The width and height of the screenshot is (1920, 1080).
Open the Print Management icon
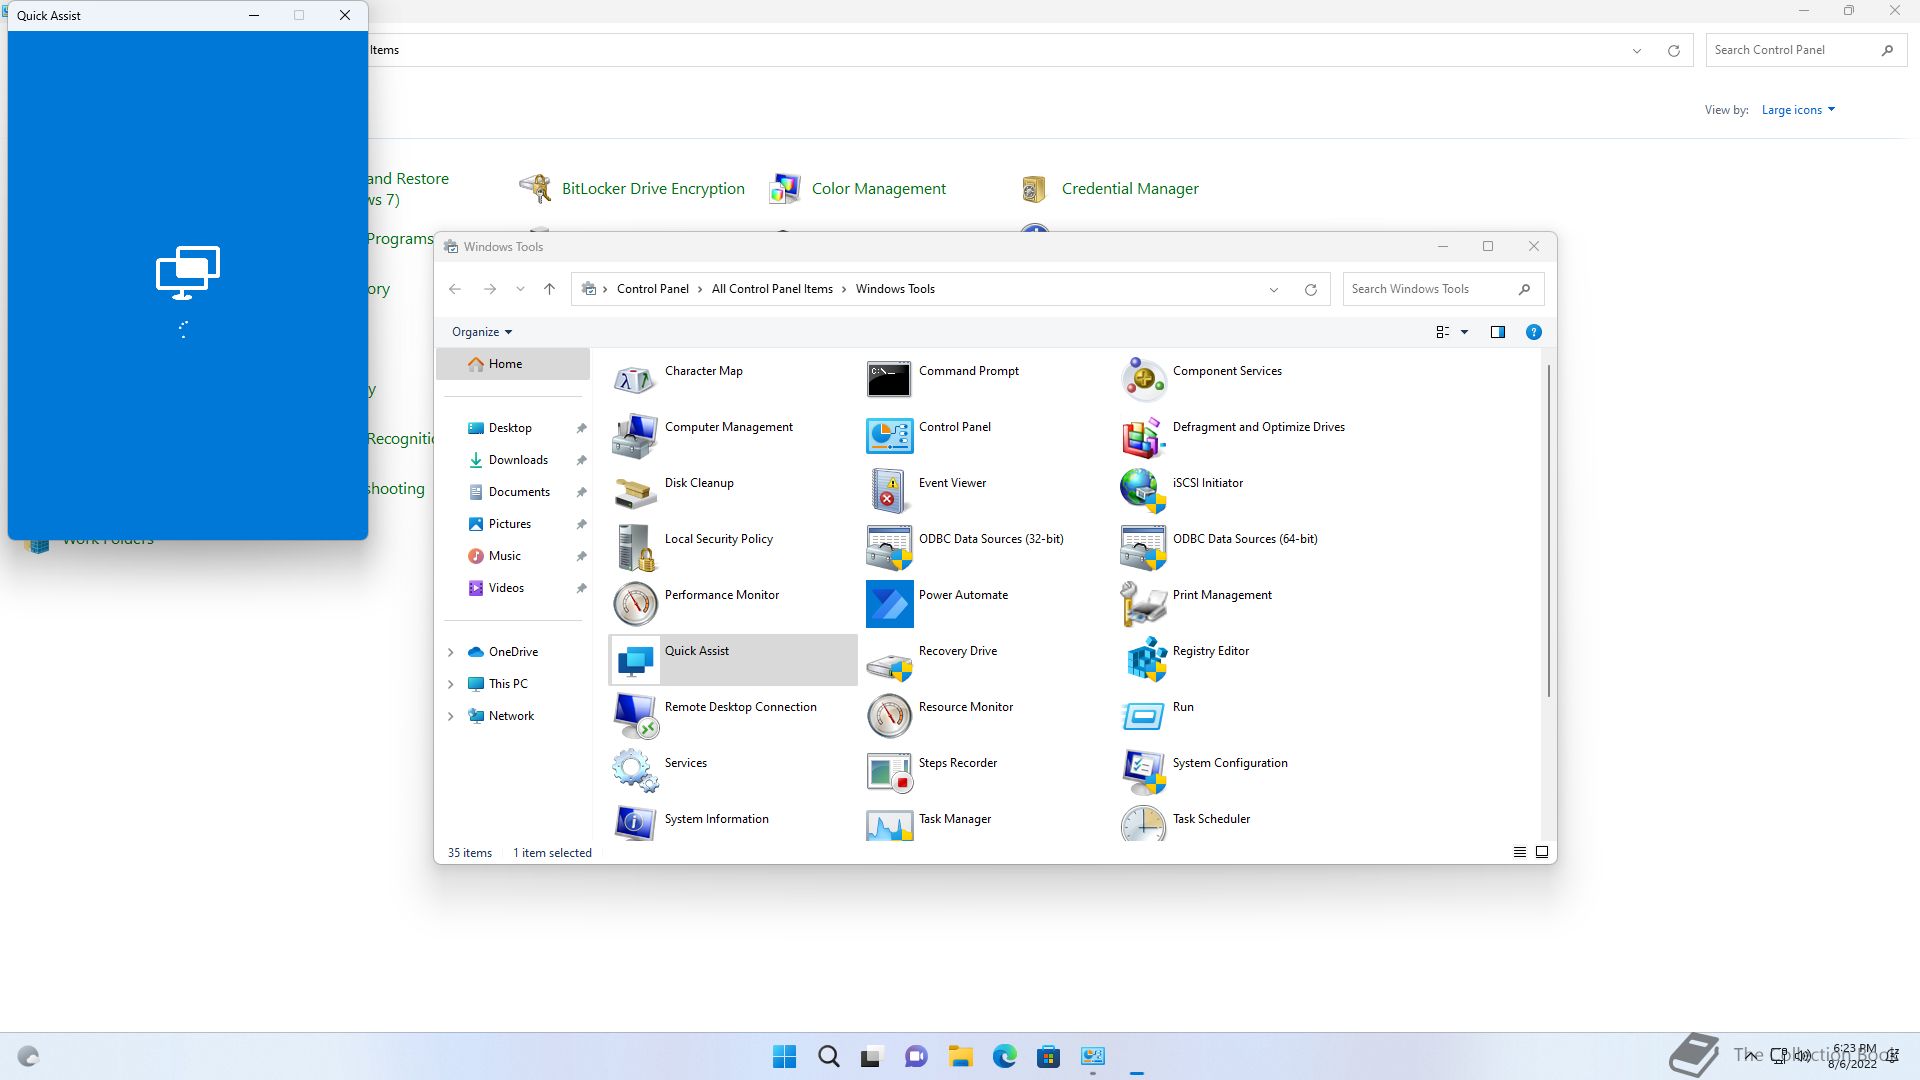[x=1143, y=604]
